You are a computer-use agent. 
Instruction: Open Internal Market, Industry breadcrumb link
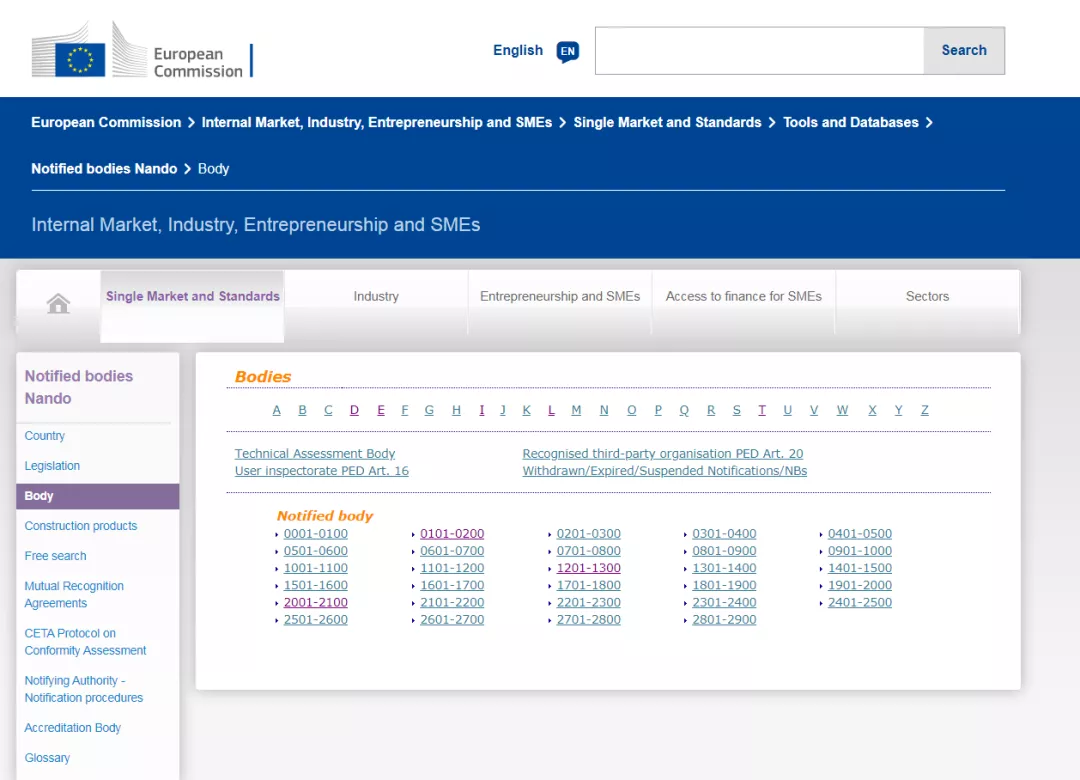point(377,122)
